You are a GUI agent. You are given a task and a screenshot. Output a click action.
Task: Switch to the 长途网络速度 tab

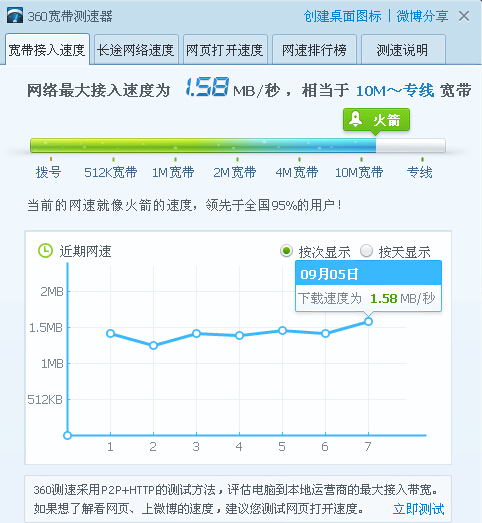[x=136, y=50]
